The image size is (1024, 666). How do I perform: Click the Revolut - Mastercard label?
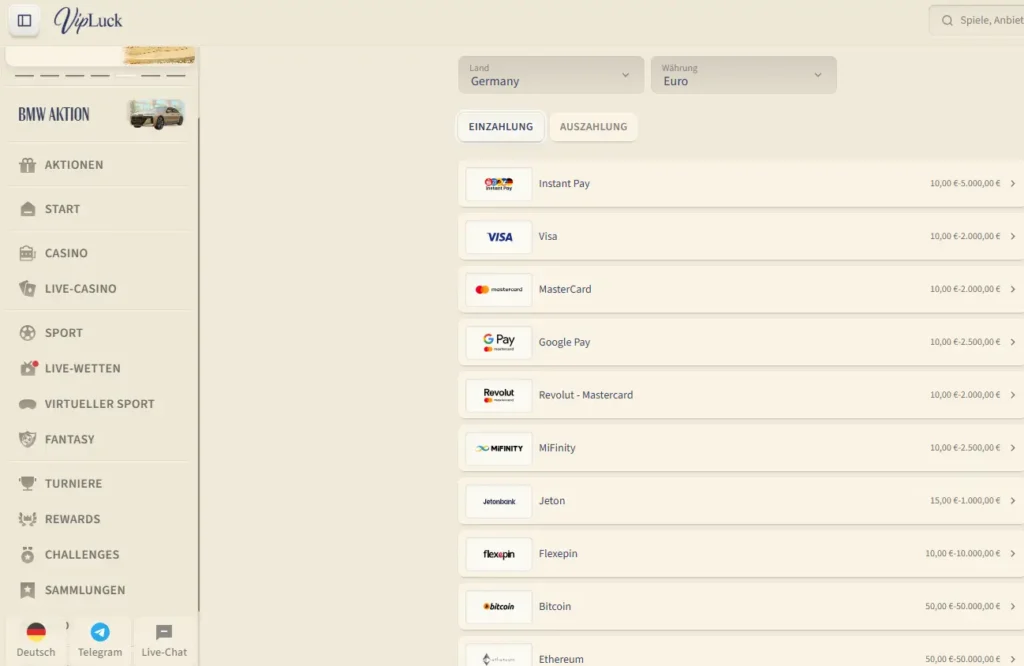[x=585, y=396]
